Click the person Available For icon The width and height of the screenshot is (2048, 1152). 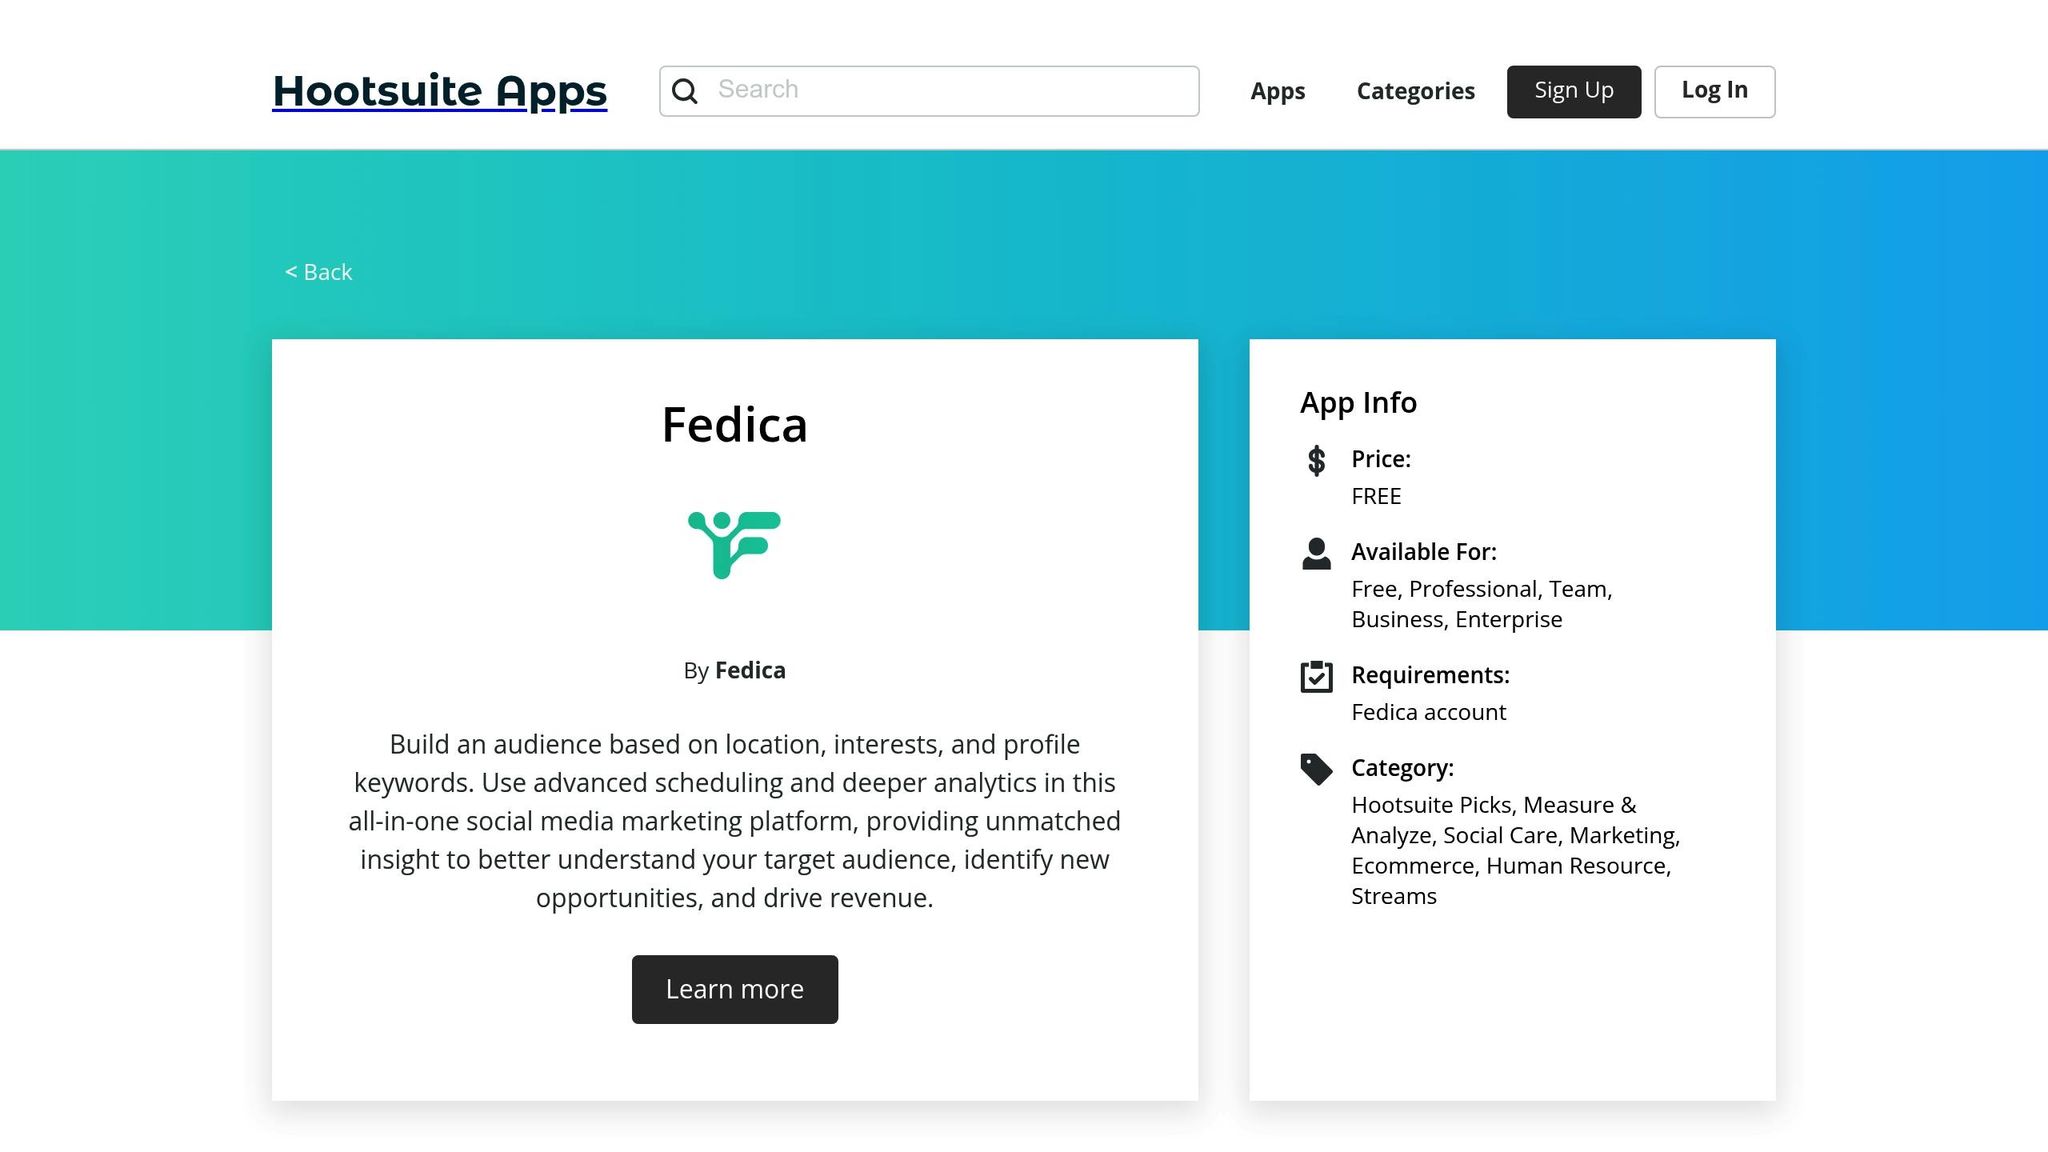pos(1316,553)
